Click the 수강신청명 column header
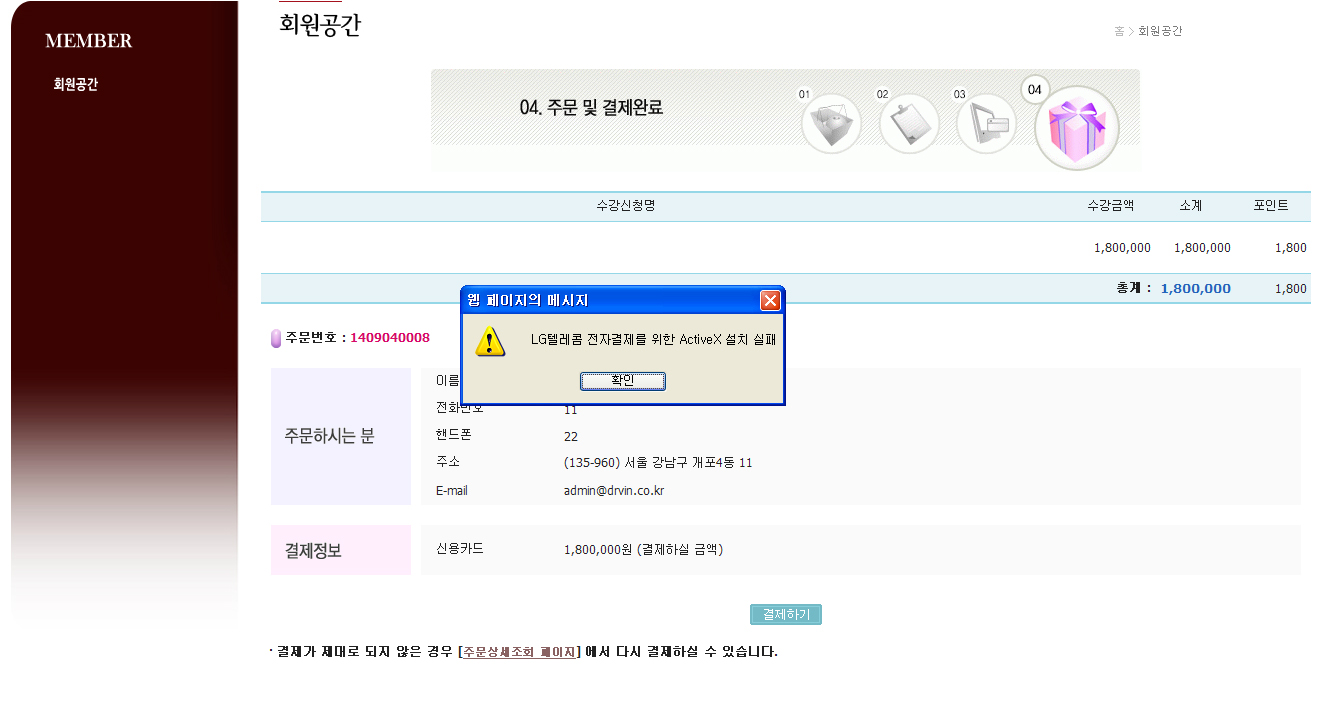Viewport: 1335px width, 710px height. coord(625,206)
